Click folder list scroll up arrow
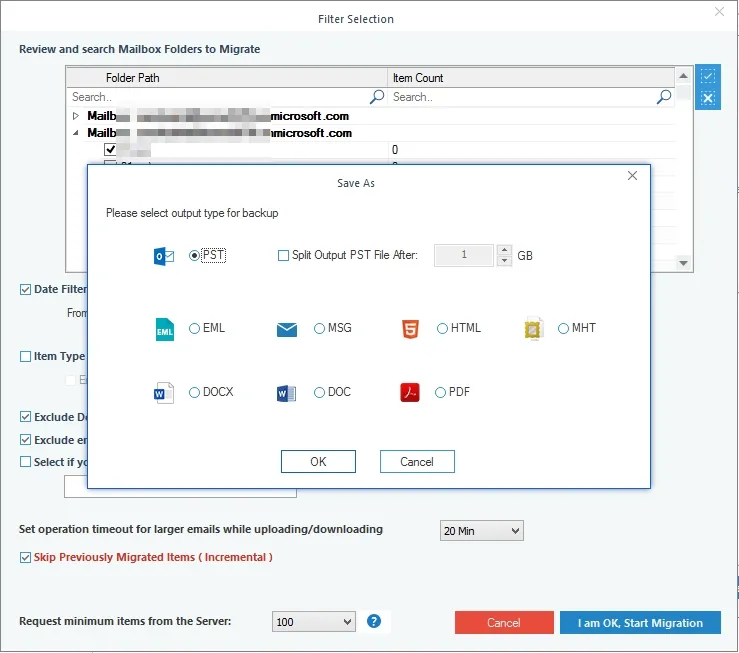The width and height of the screenshot is (739, 653). [x=683, y=76]
